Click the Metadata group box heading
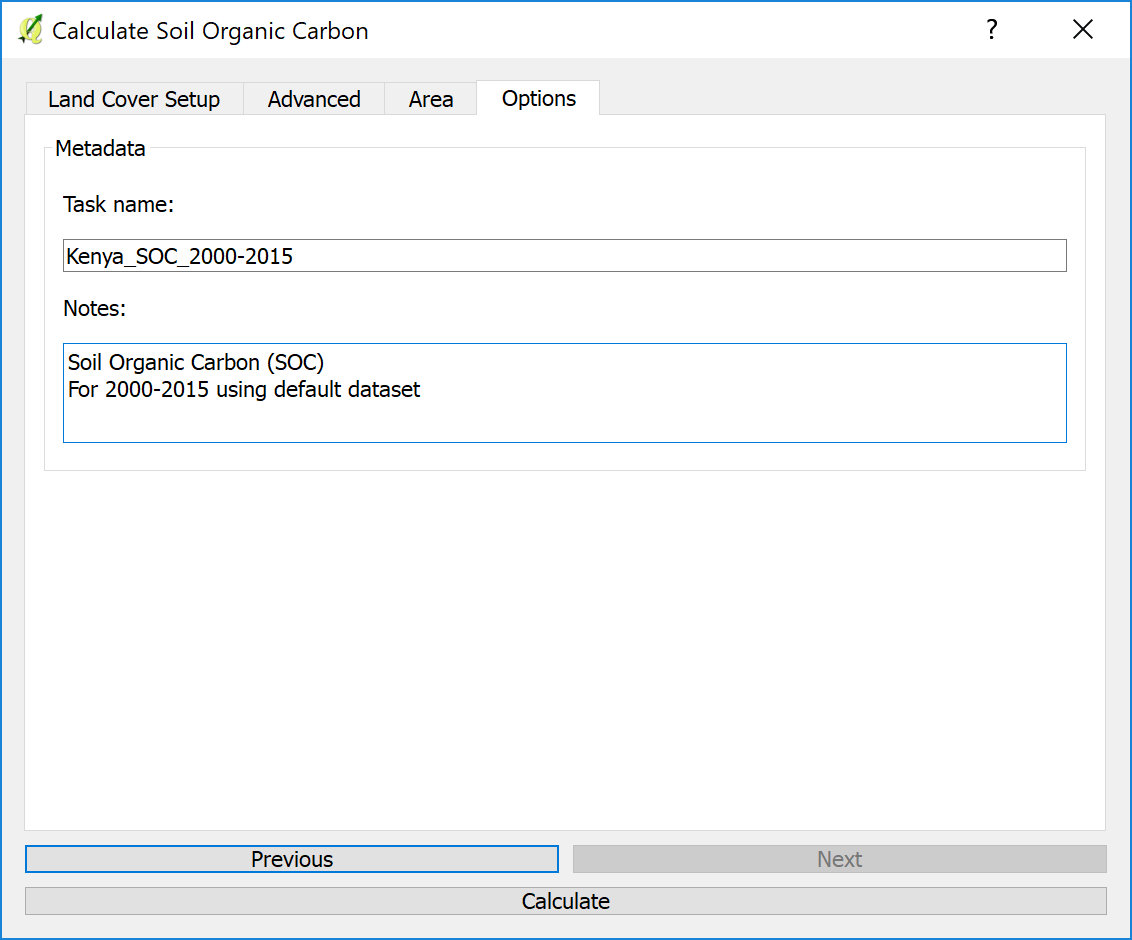 pos(100,149)
